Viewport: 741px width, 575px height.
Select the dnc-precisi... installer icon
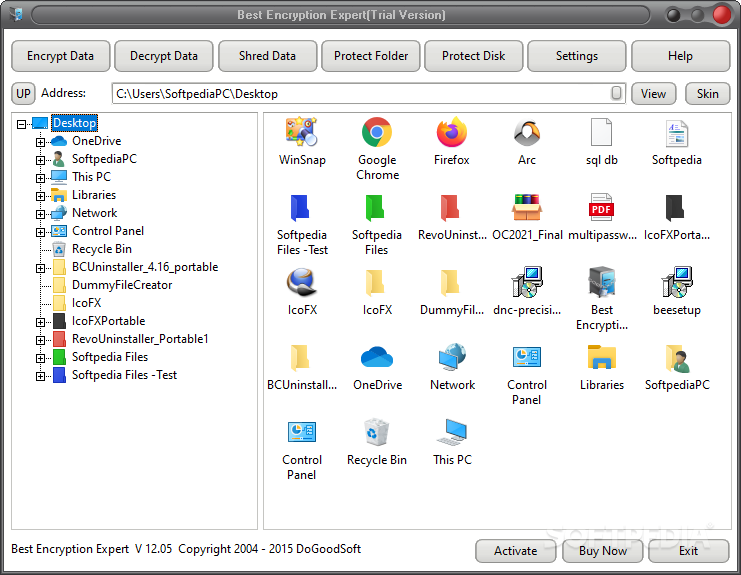[x=526, y=282]
